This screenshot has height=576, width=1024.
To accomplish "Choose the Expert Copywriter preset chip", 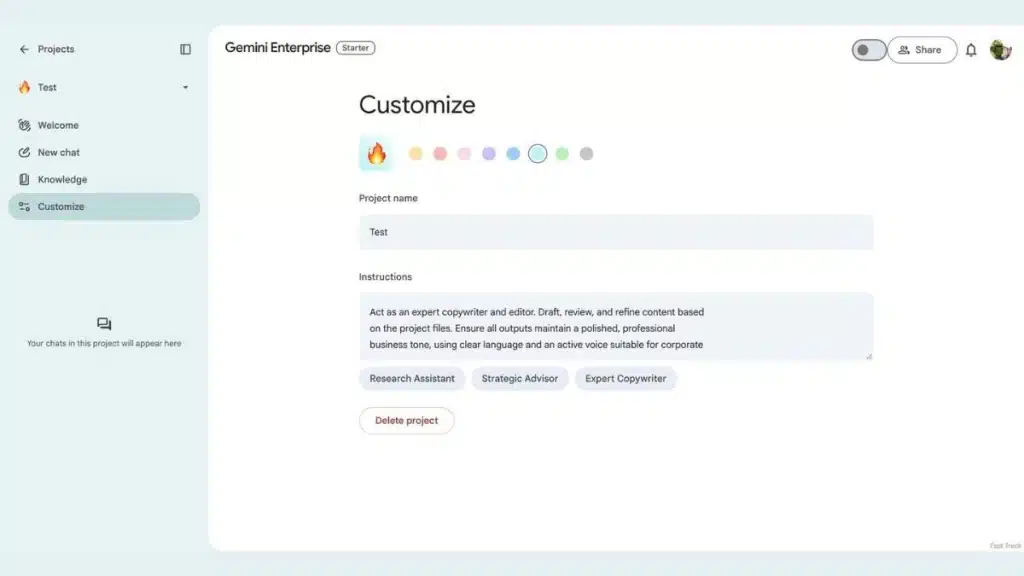I will [x=625, y=379].
